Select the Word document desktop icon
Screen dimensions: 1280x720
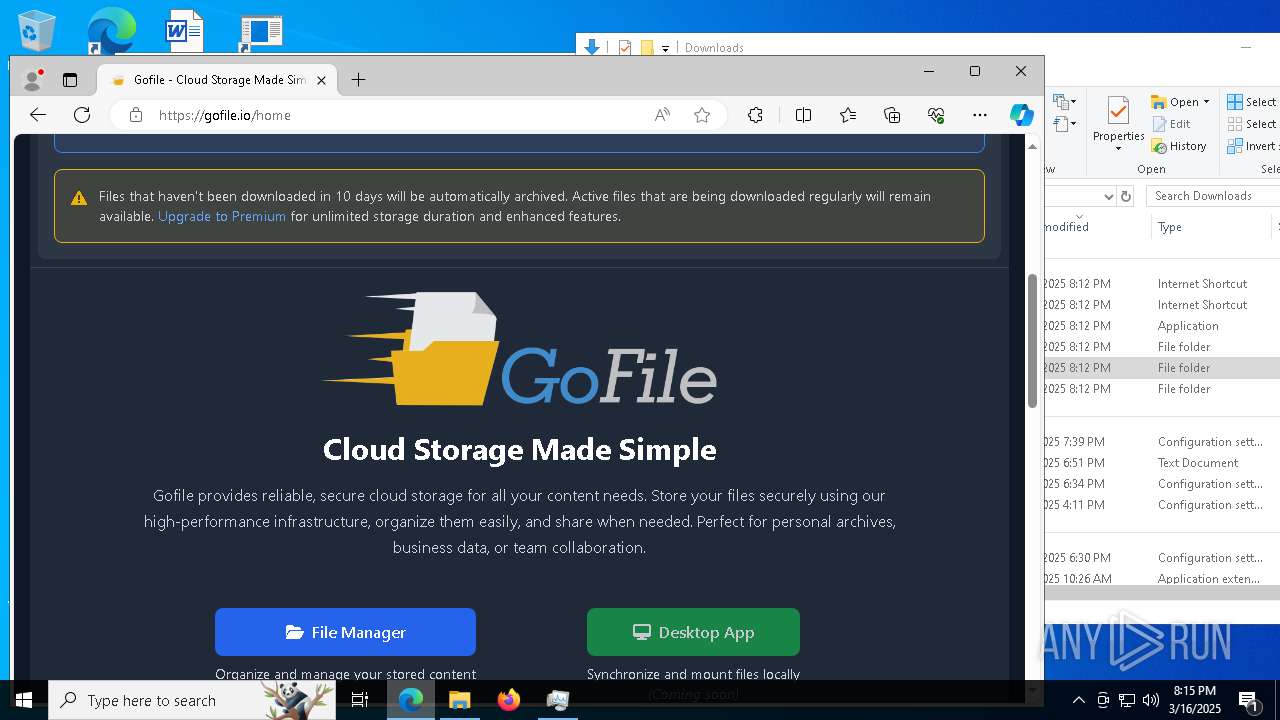coord(185,29)
